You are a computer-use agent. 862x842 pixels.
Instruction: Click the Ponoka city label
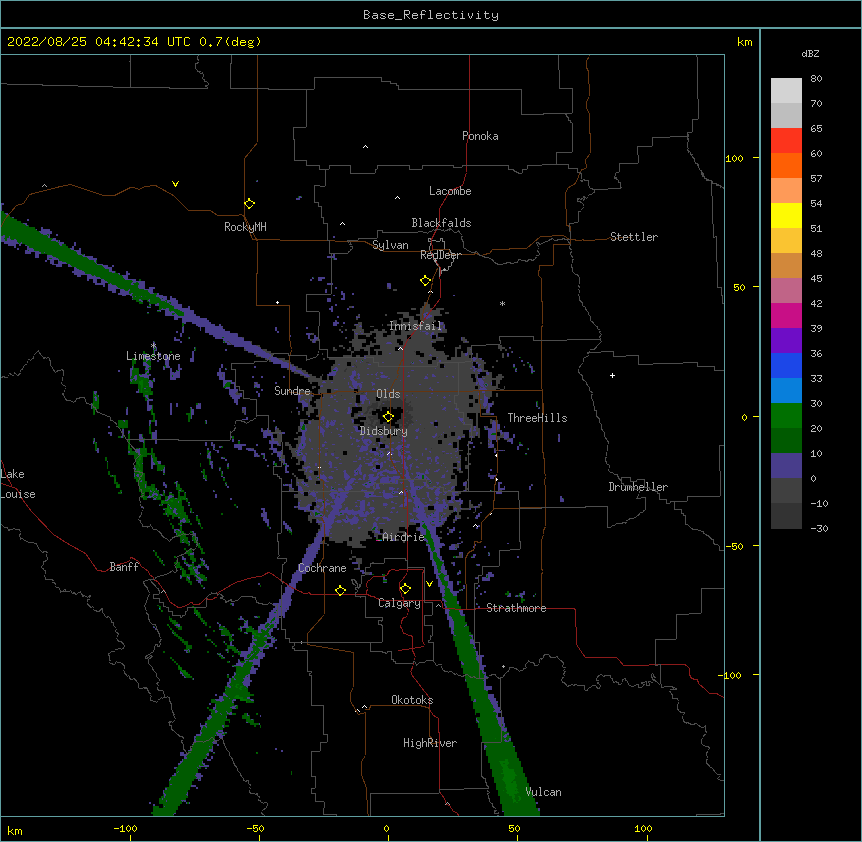480,136
